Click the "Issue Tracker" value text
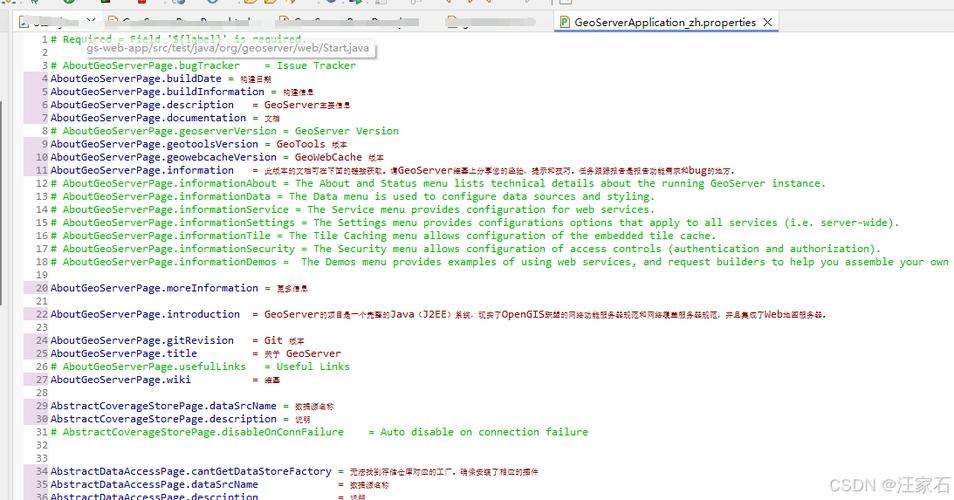The width and height of the screenshot is (954, 500). coord(316,66)
